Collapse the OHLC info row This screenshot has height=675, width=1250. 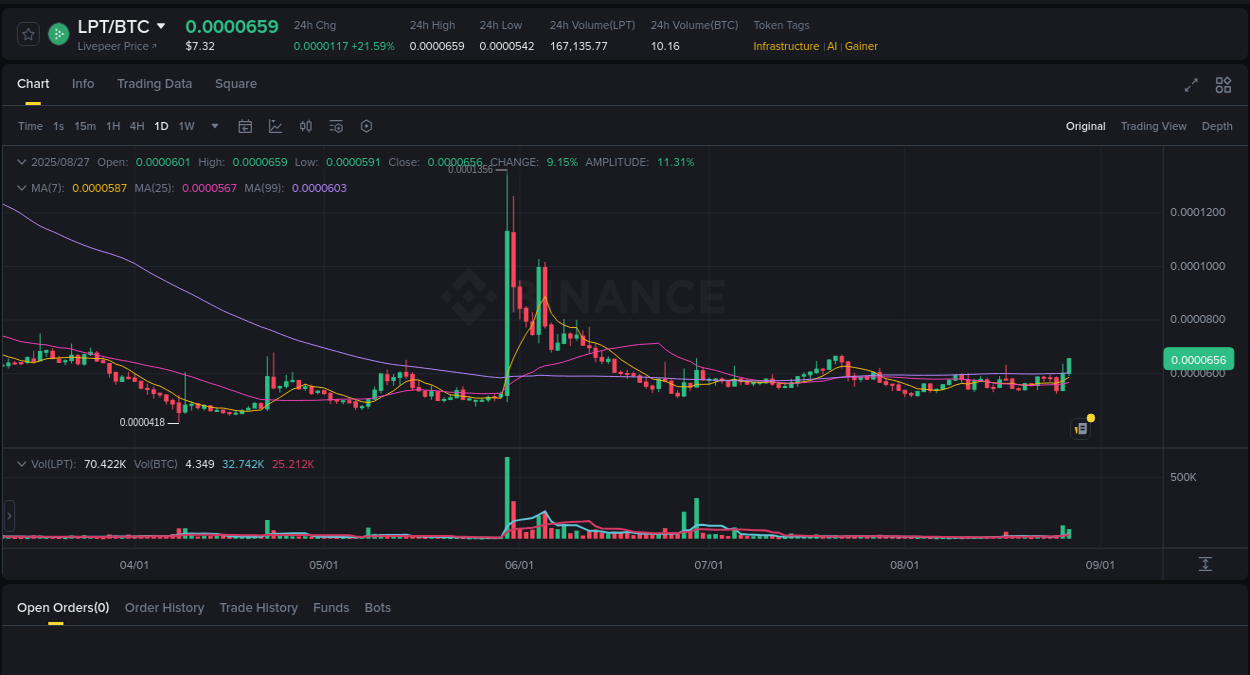22,161
